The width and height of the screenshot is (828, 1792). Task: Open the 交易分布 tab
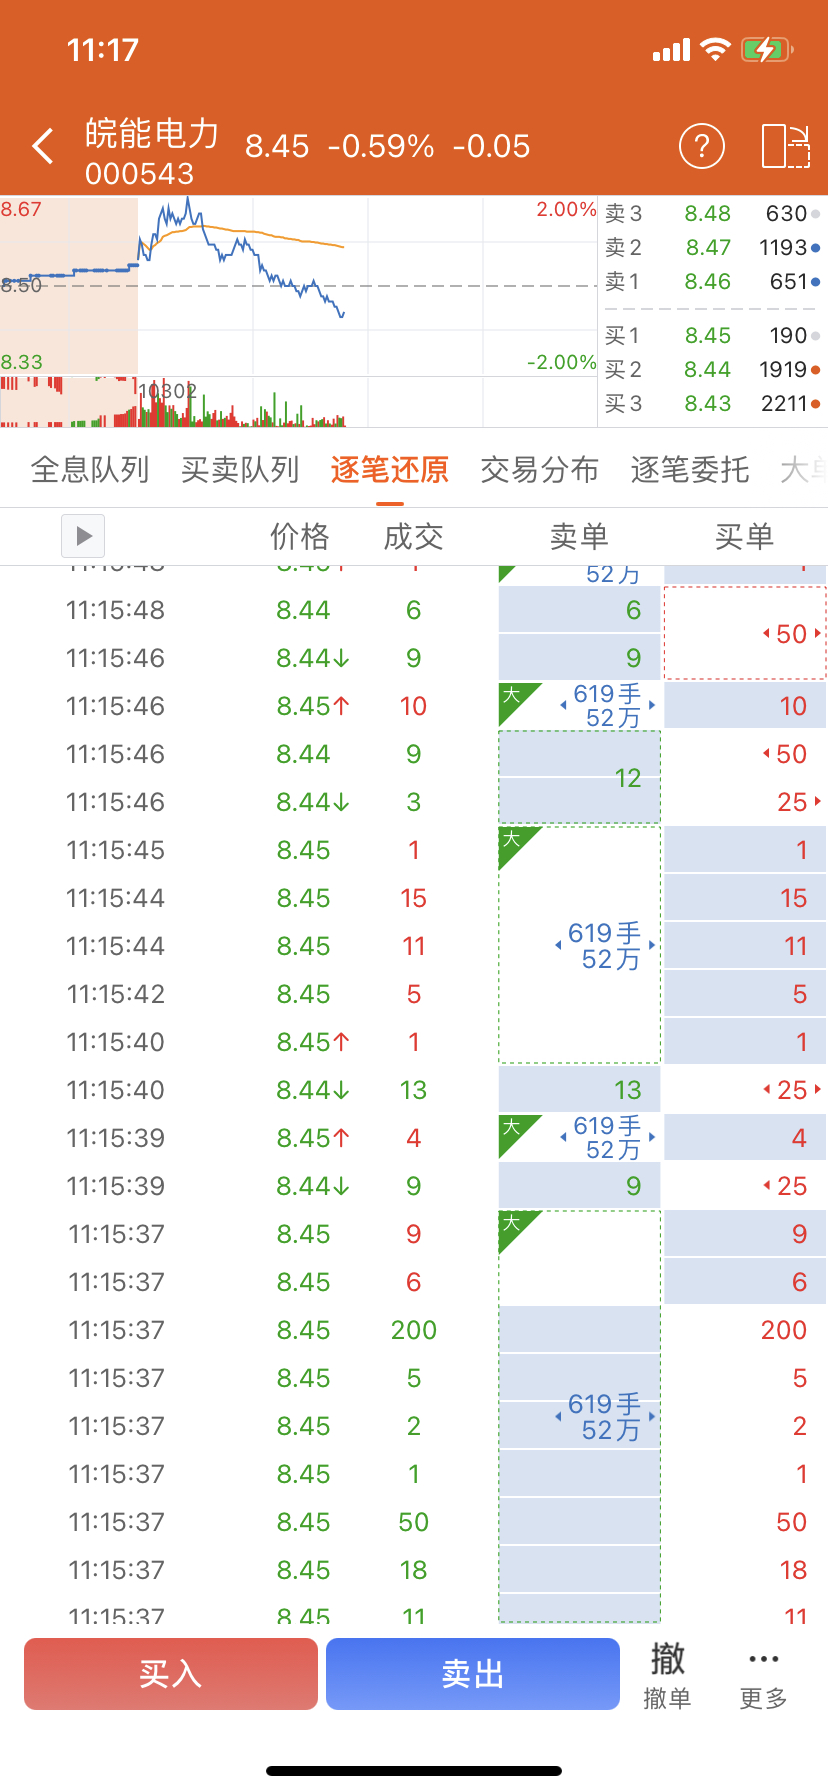pyautogui.click(x=539, y=469)
